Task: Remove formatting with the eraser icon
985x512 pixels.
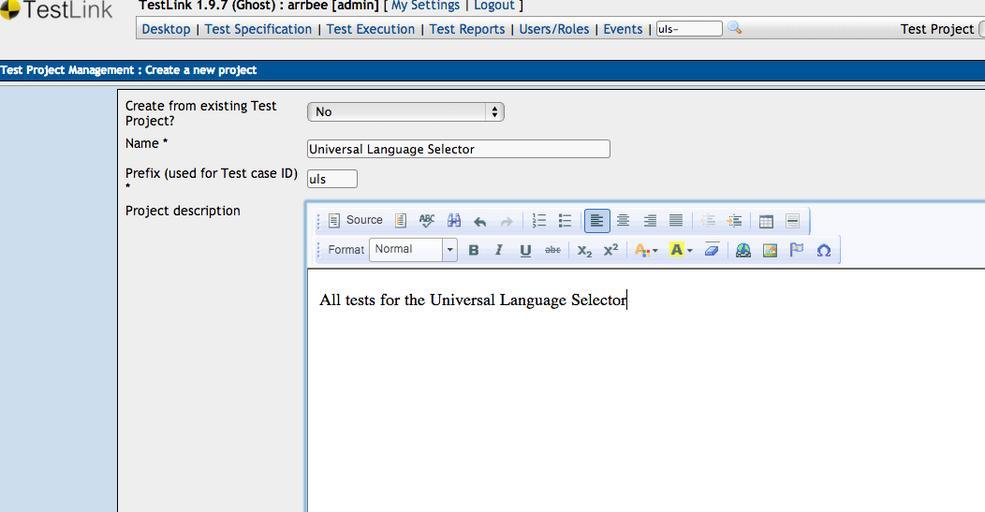Action: coord(712,249)
